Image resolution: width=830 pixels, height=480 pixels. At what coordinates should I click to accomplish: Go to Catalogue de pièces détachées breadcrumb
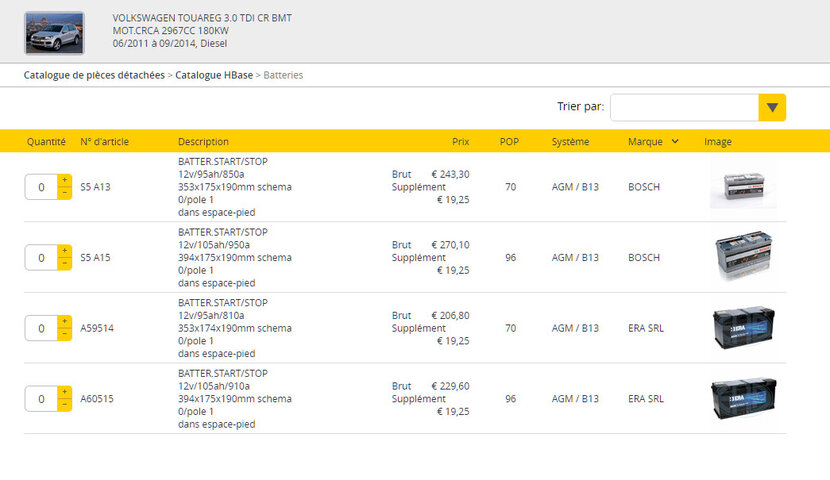[94, 75]
